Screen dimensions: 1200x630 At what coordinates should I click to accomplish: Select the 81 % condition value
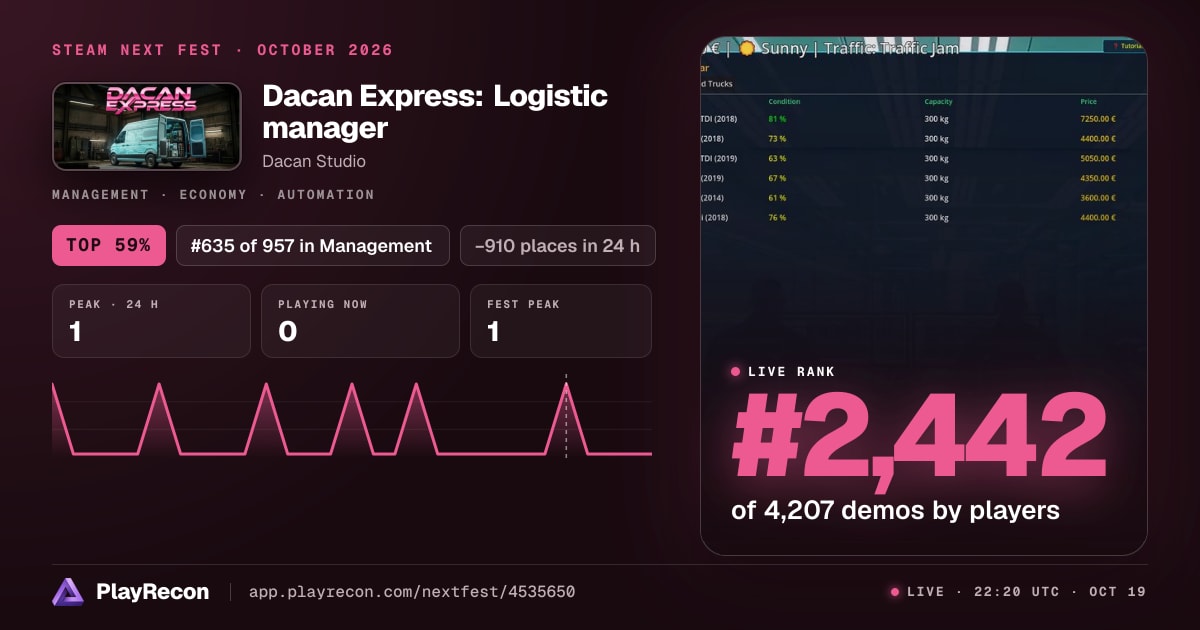coord(777,120)
